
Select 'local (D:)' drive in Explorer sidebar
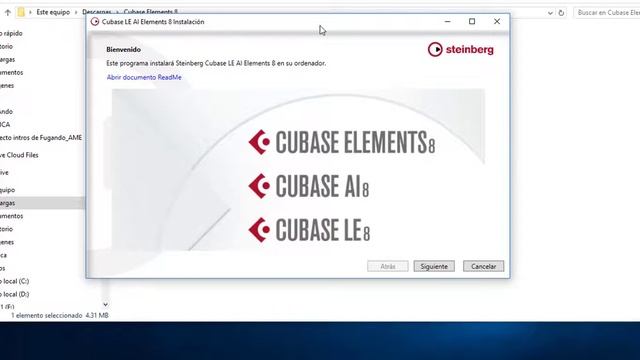15,294
